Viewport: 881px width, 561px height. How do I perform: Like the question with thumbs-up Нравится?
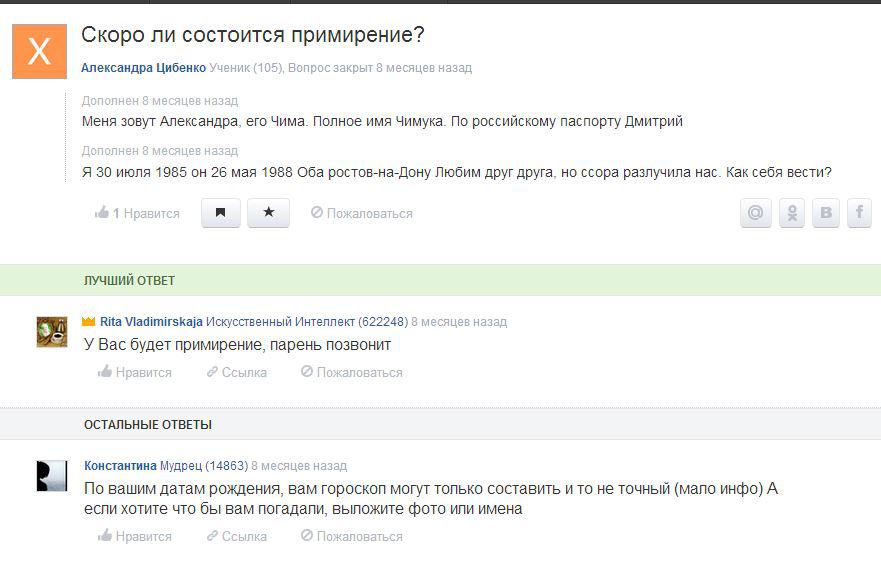click(138, 213)
